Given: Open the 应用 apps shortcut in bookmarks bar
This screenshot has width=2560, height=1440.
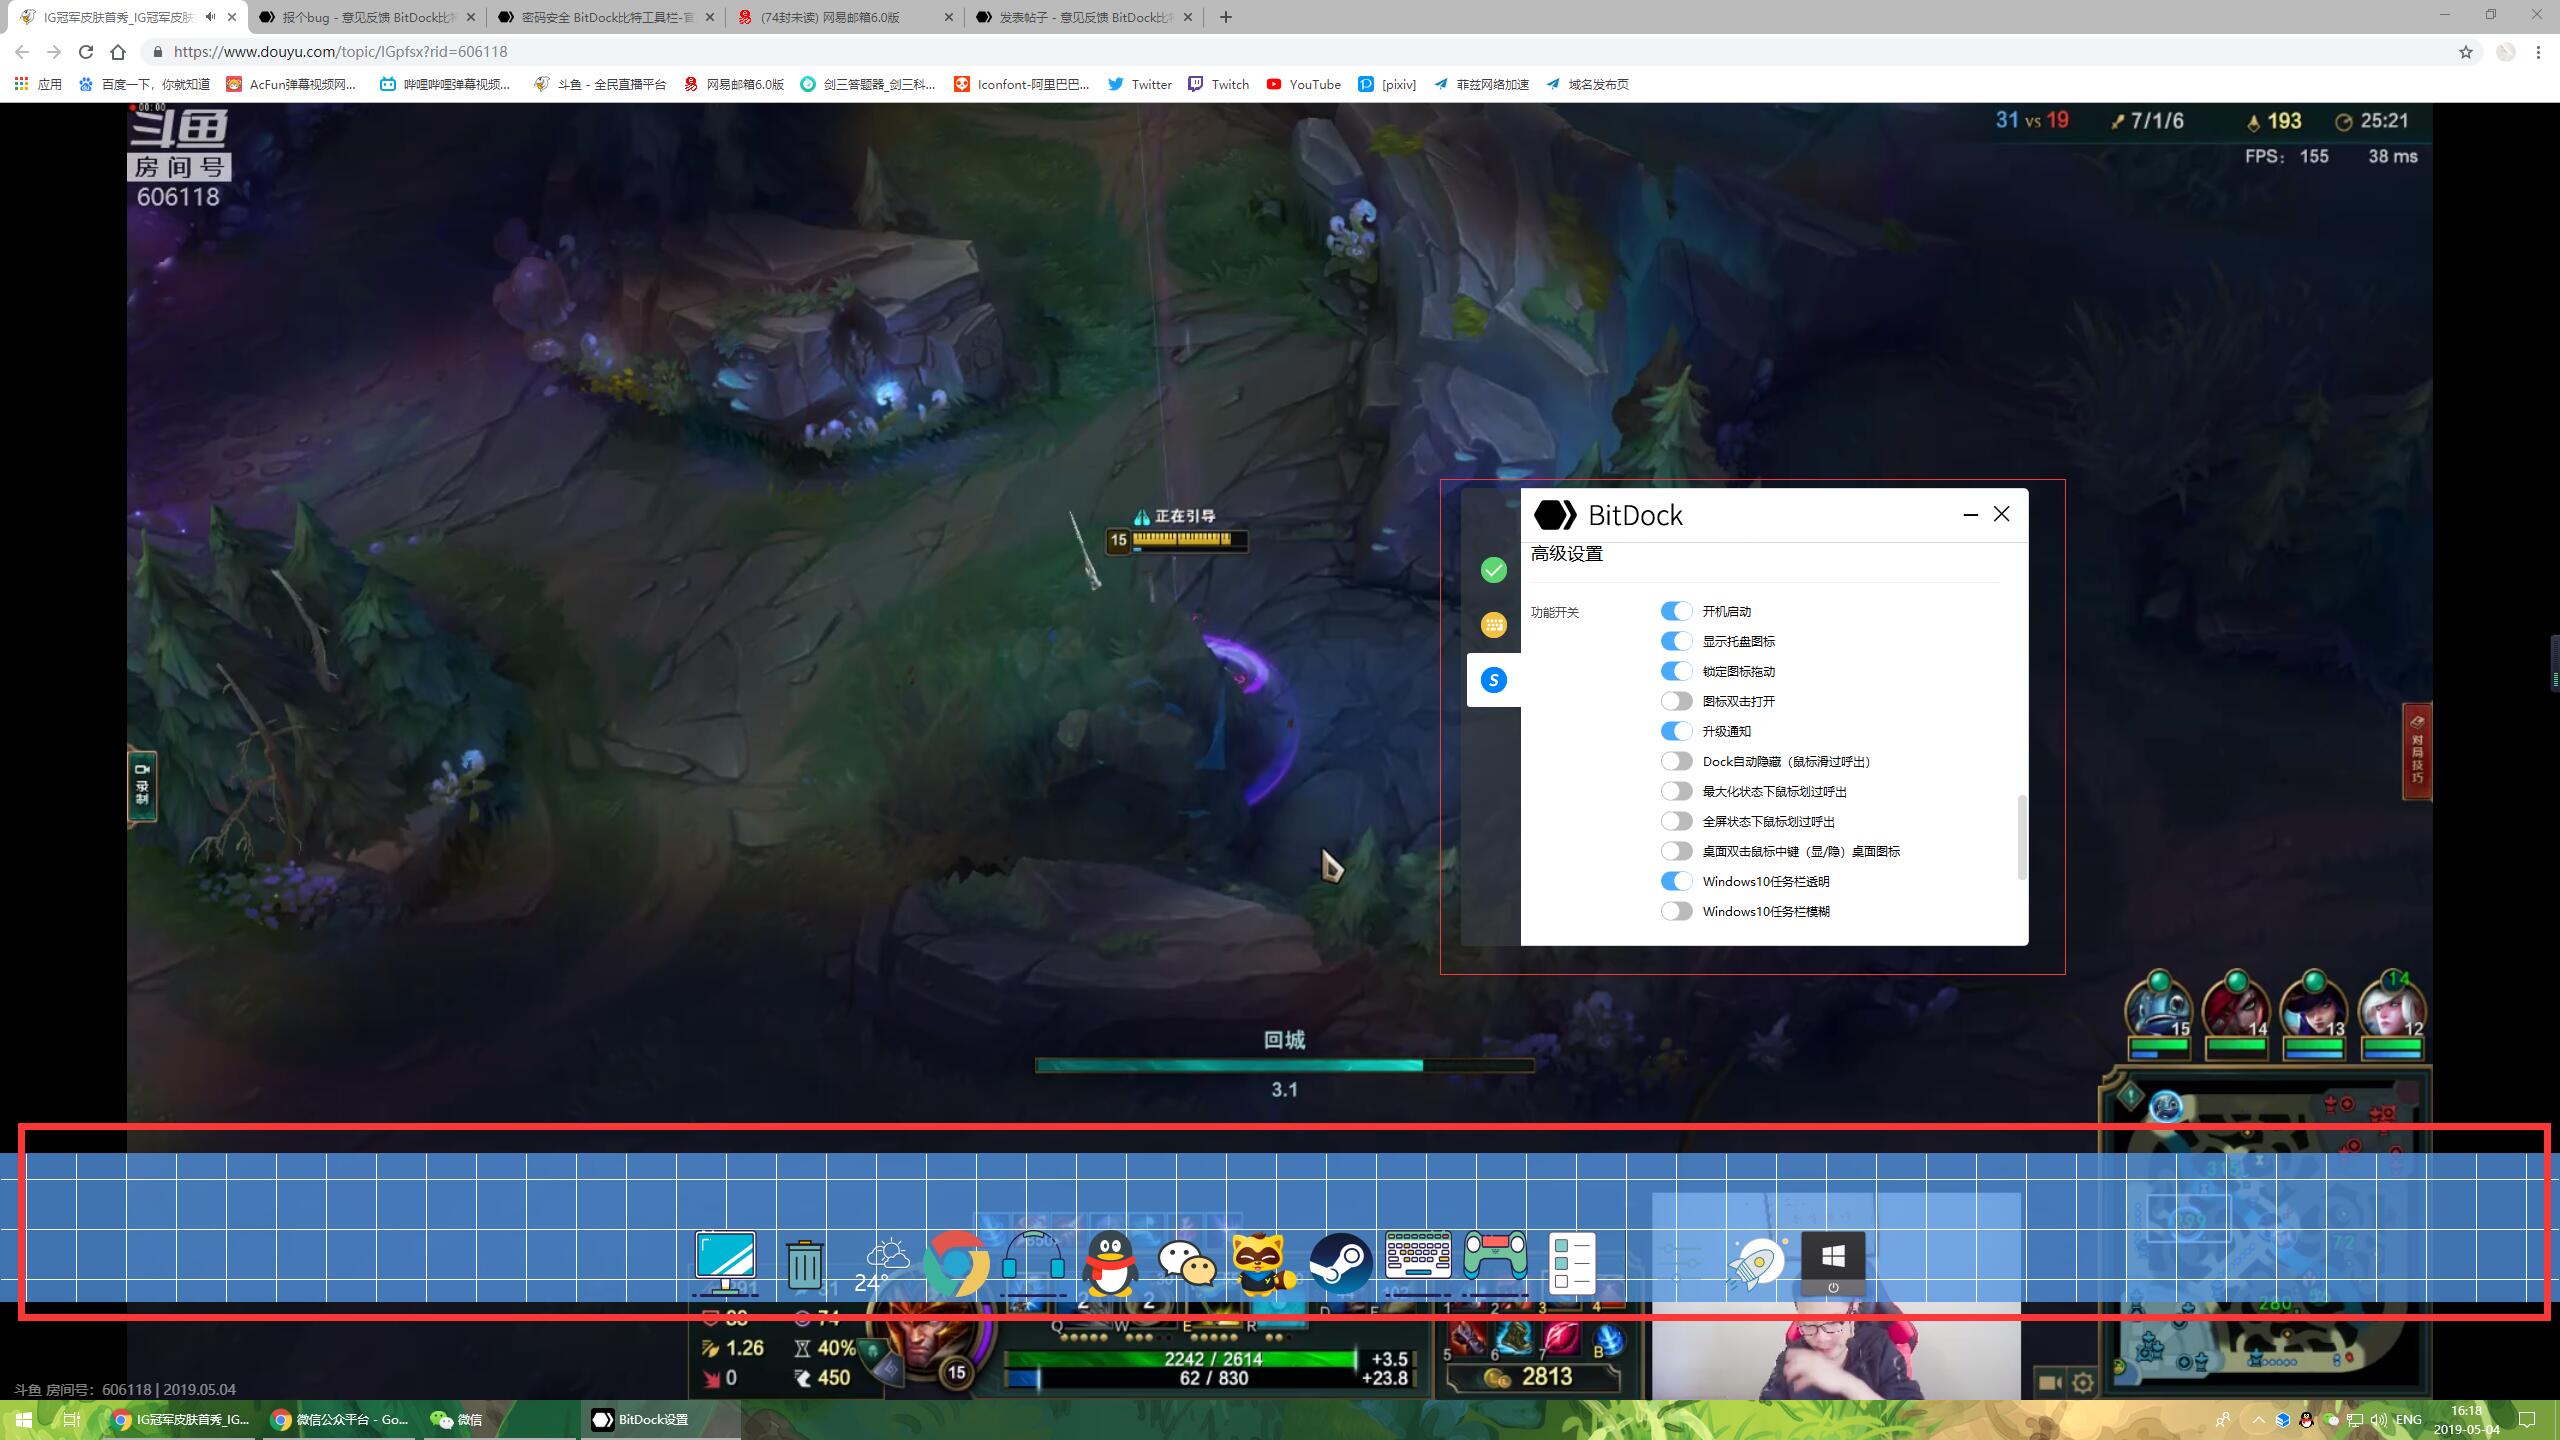Looking at the screenshot, I should (x=38, y=84).
